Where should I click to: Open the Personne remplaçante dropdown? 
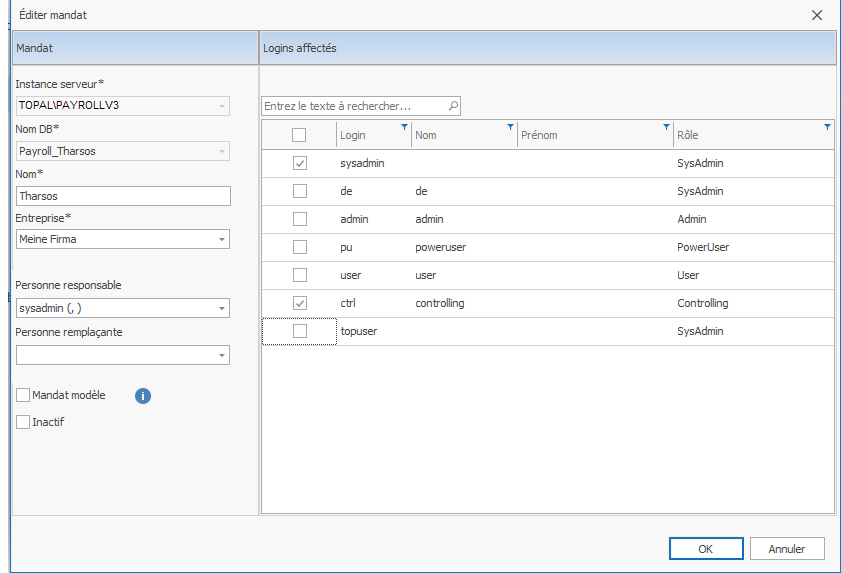coord(221,355)
